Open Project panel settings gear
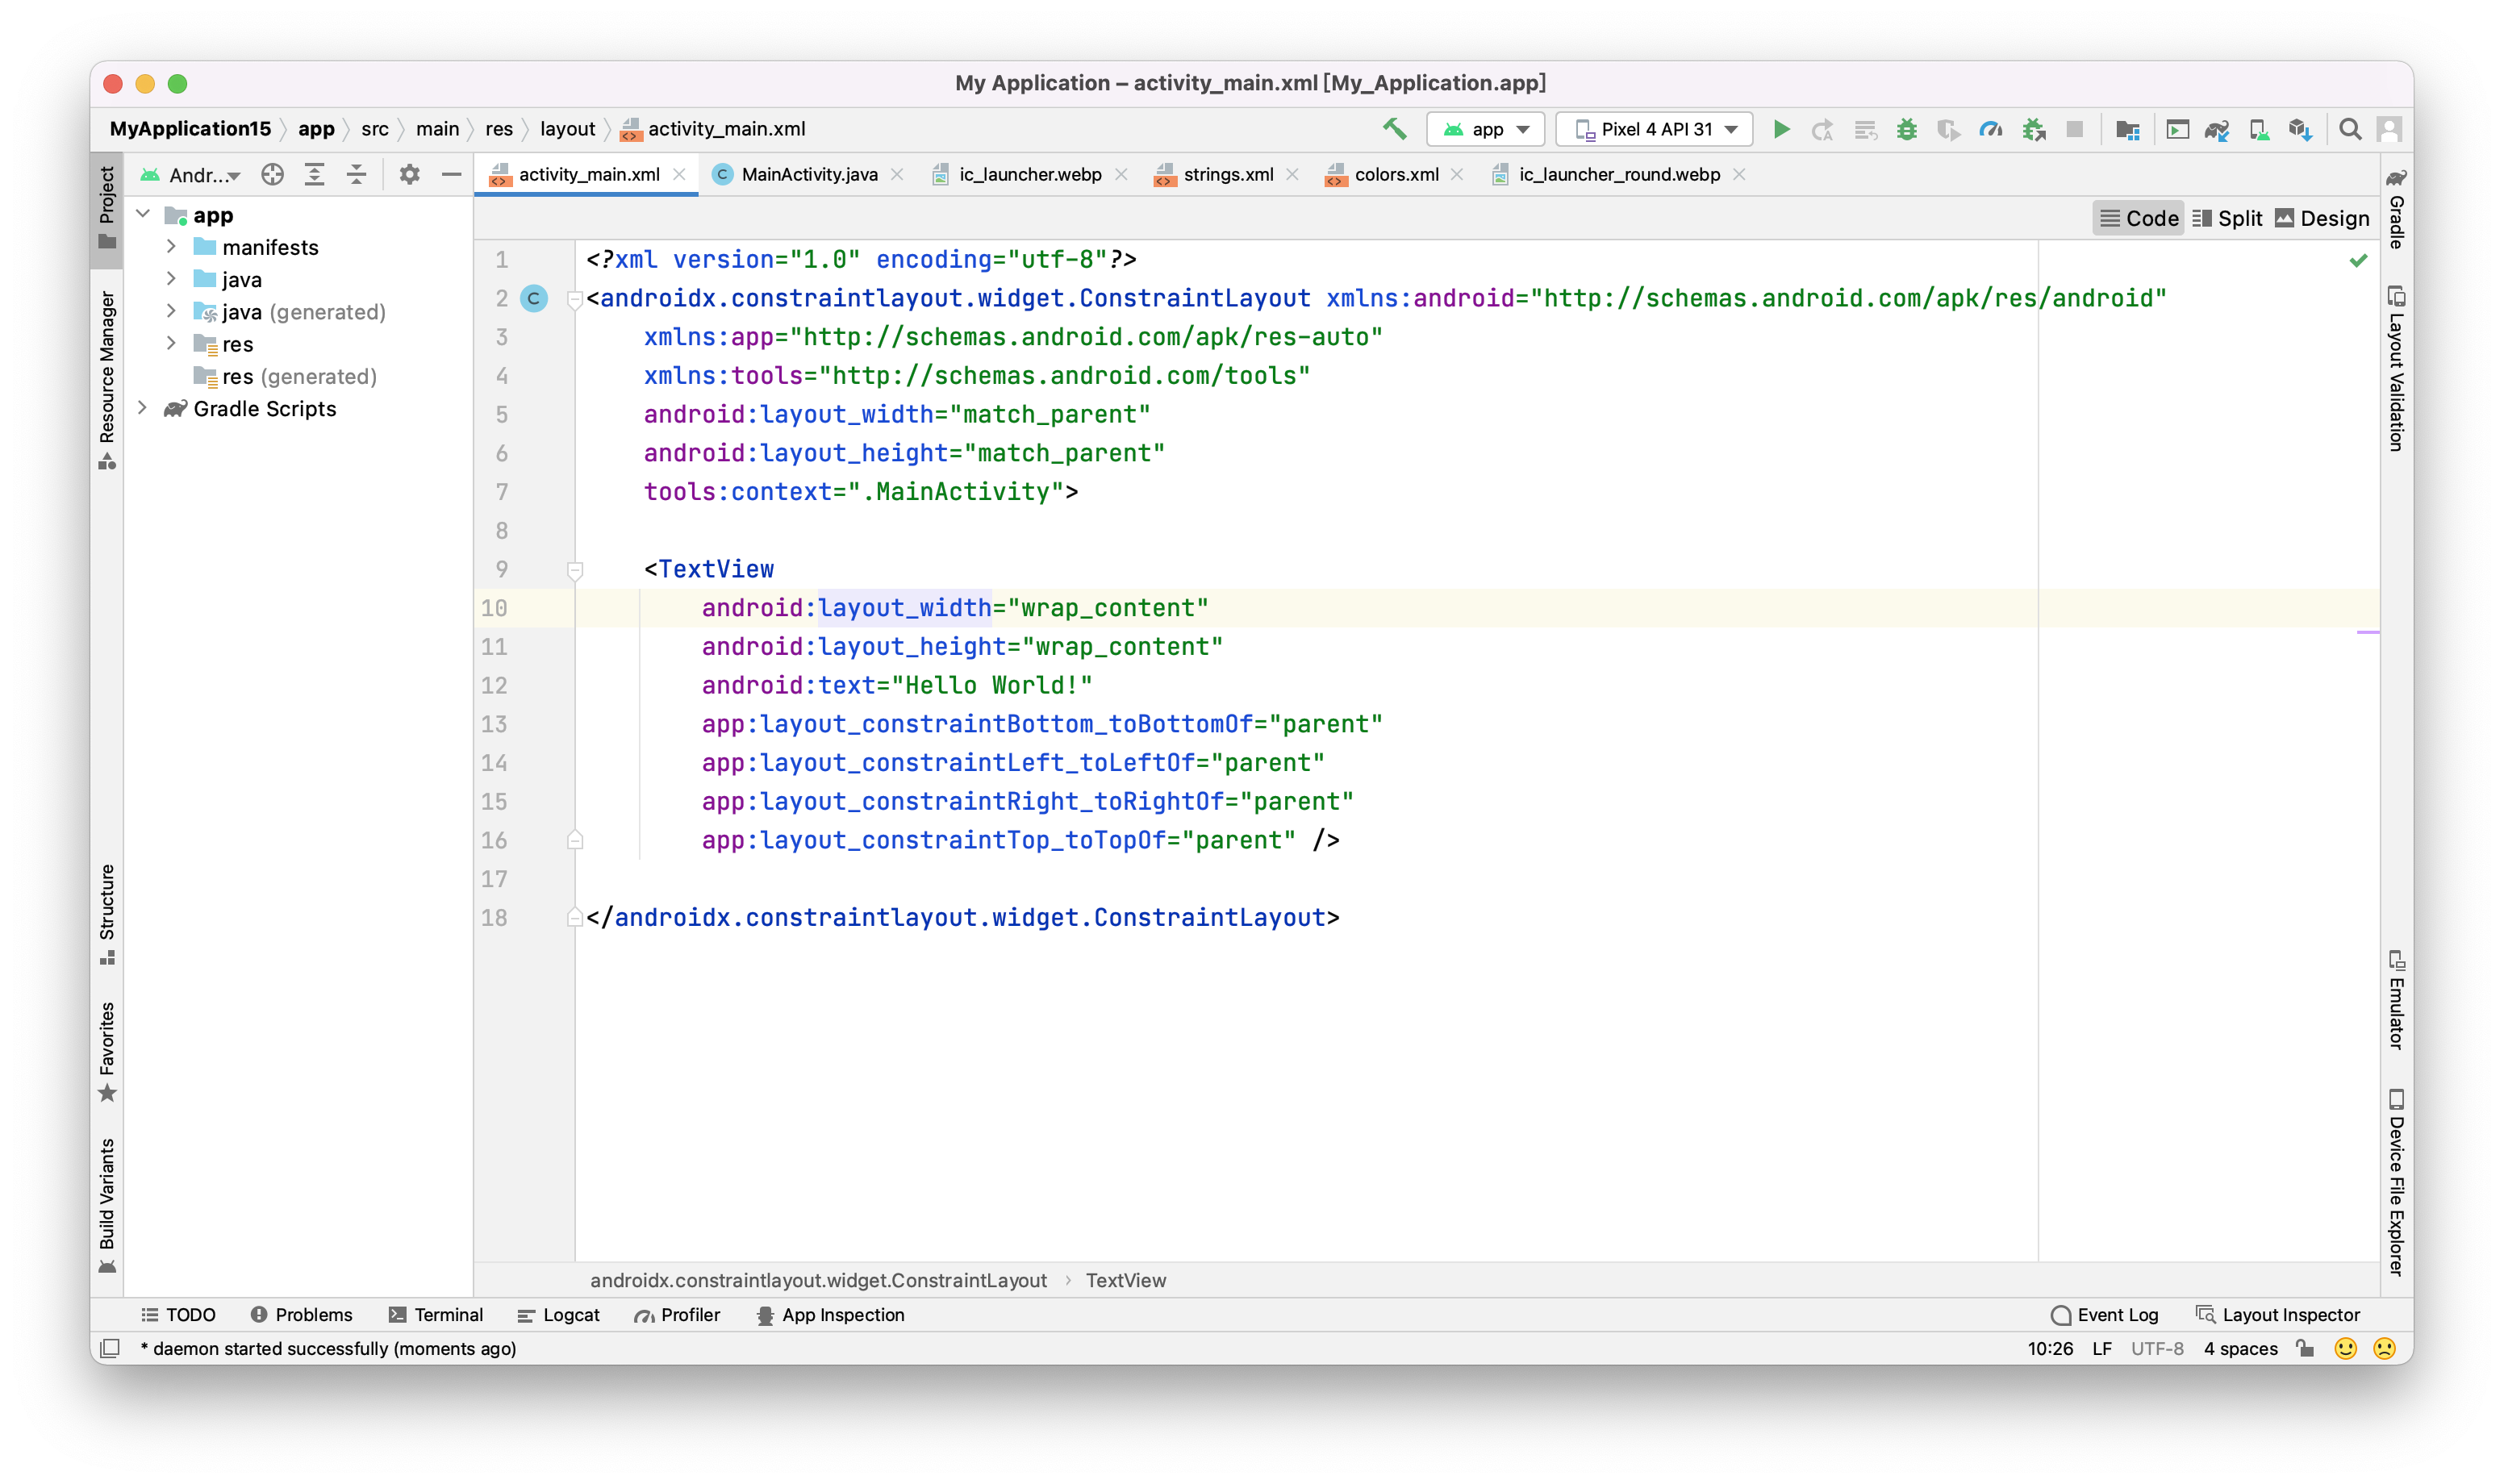The height and width of the screenshot is (1484, 2504). click(409, 174)
